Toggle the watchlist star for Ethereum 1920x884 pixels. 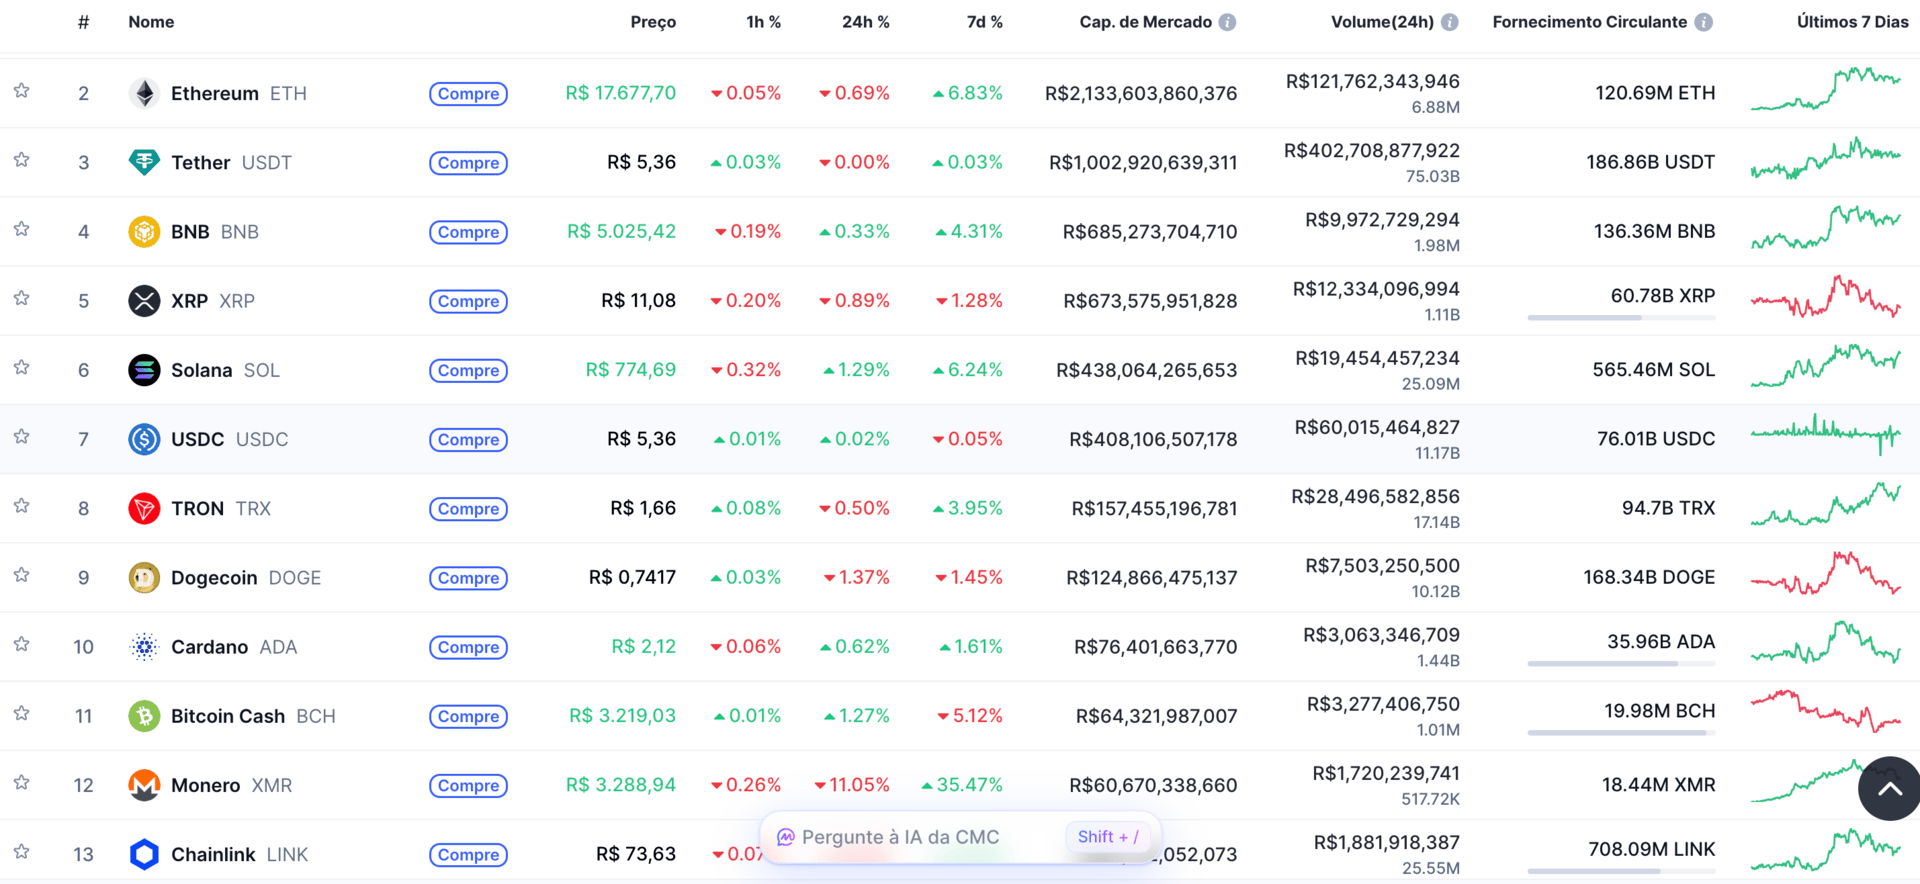point(21,91)
